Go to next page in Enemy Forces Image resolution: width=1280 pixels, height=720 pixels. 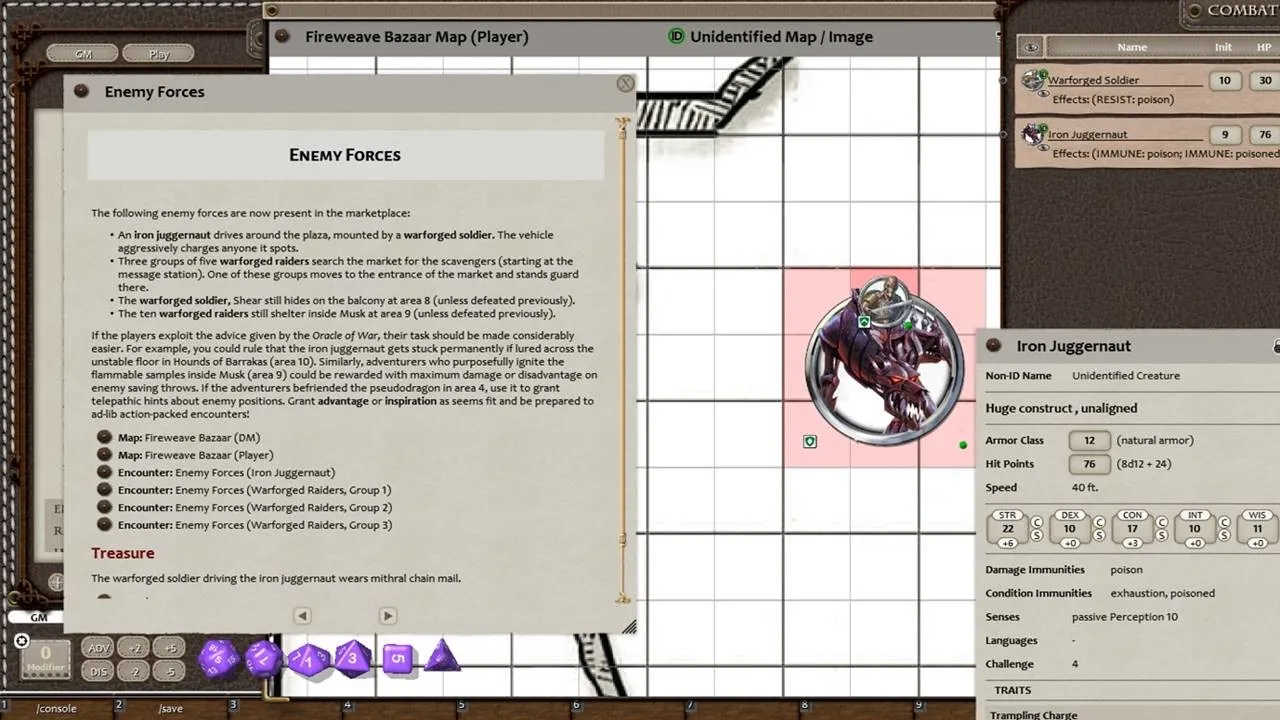point(388,616)
